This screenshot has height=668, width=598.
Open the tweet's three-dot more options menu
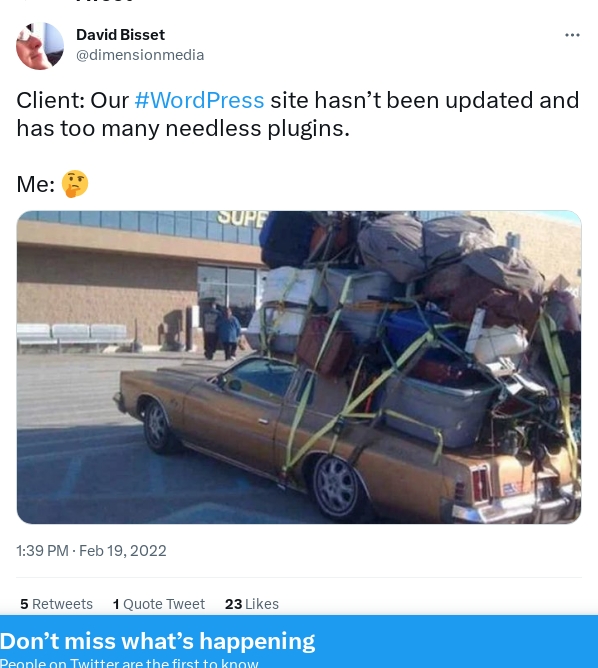click(x=572, y=35)
